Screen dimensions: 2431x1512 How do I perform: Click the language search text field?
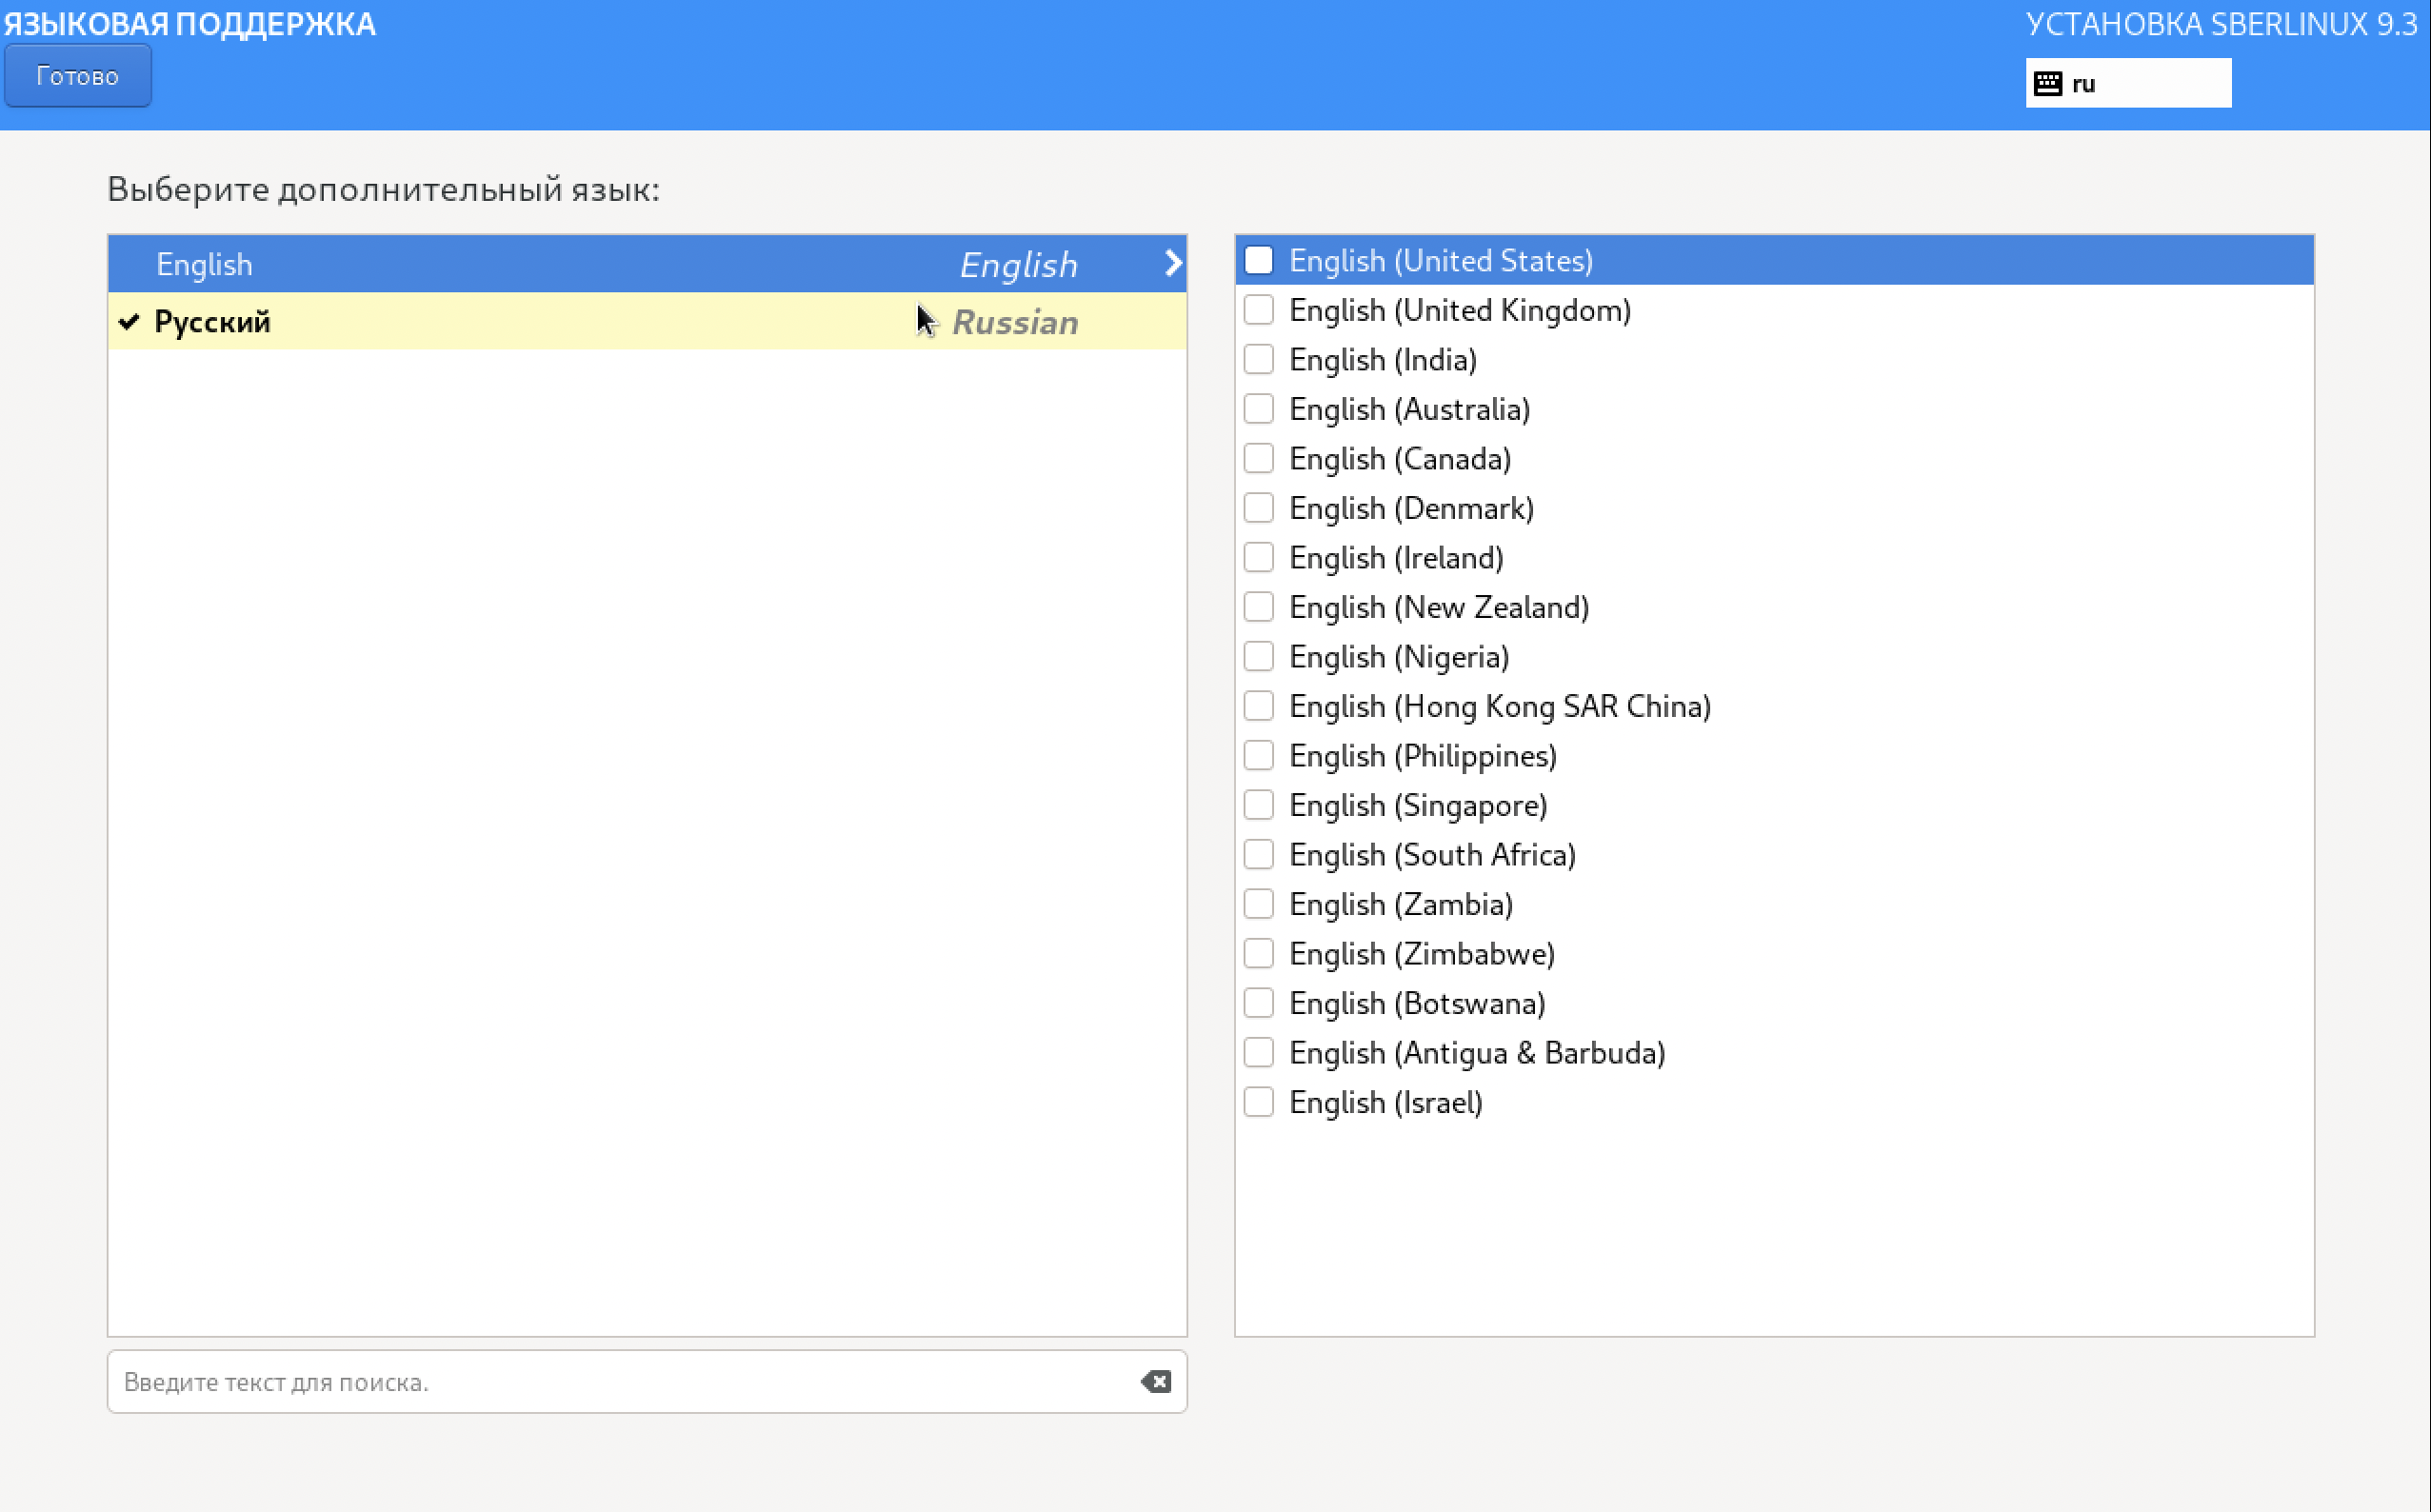click(x=620, y=1381)
